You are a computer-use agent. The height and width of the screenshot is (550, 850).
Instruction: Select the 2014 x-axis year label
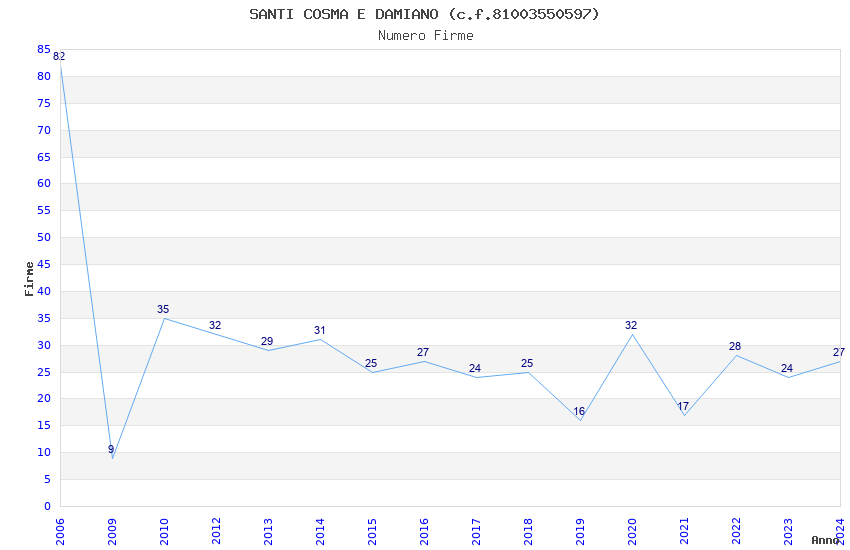click(x=320, y=532)
